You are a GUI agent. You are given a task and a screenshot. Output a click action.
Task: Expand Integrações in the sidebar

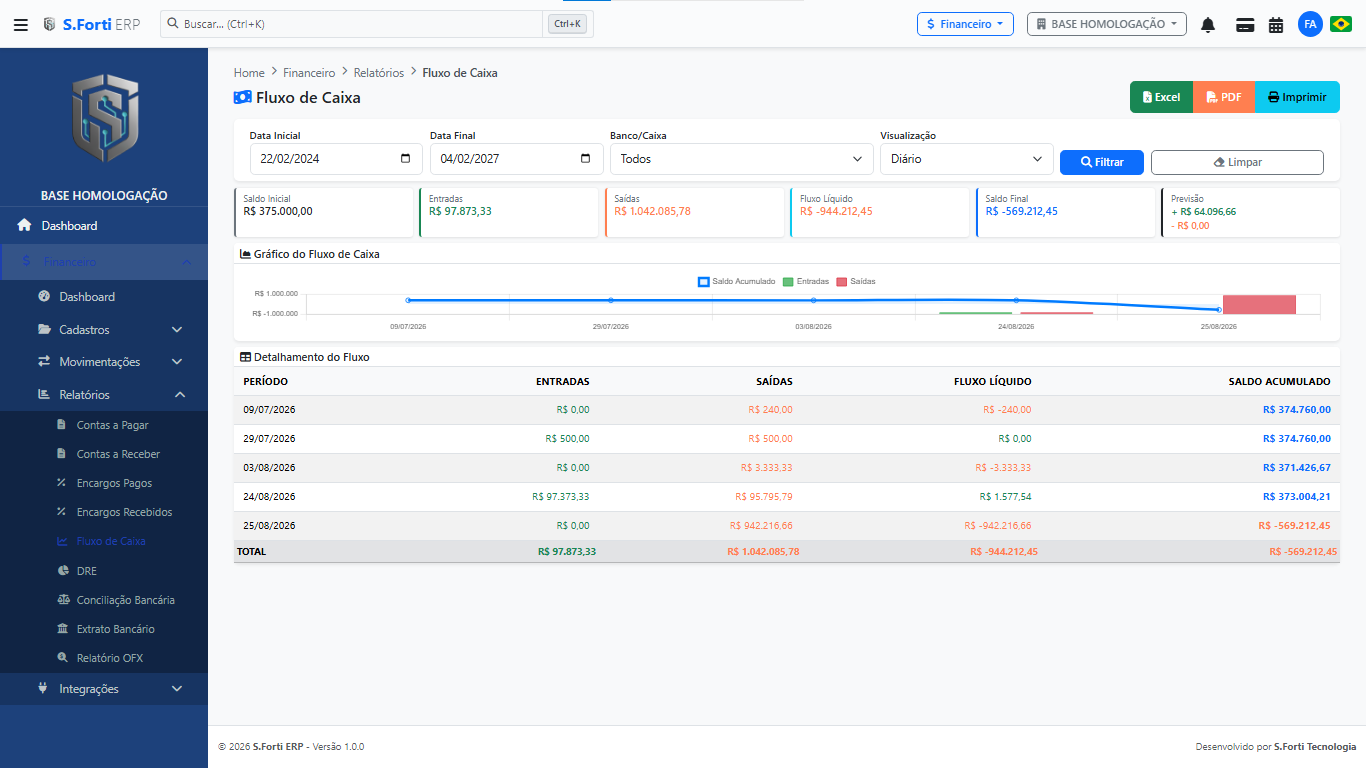click(x=104, y=688)
